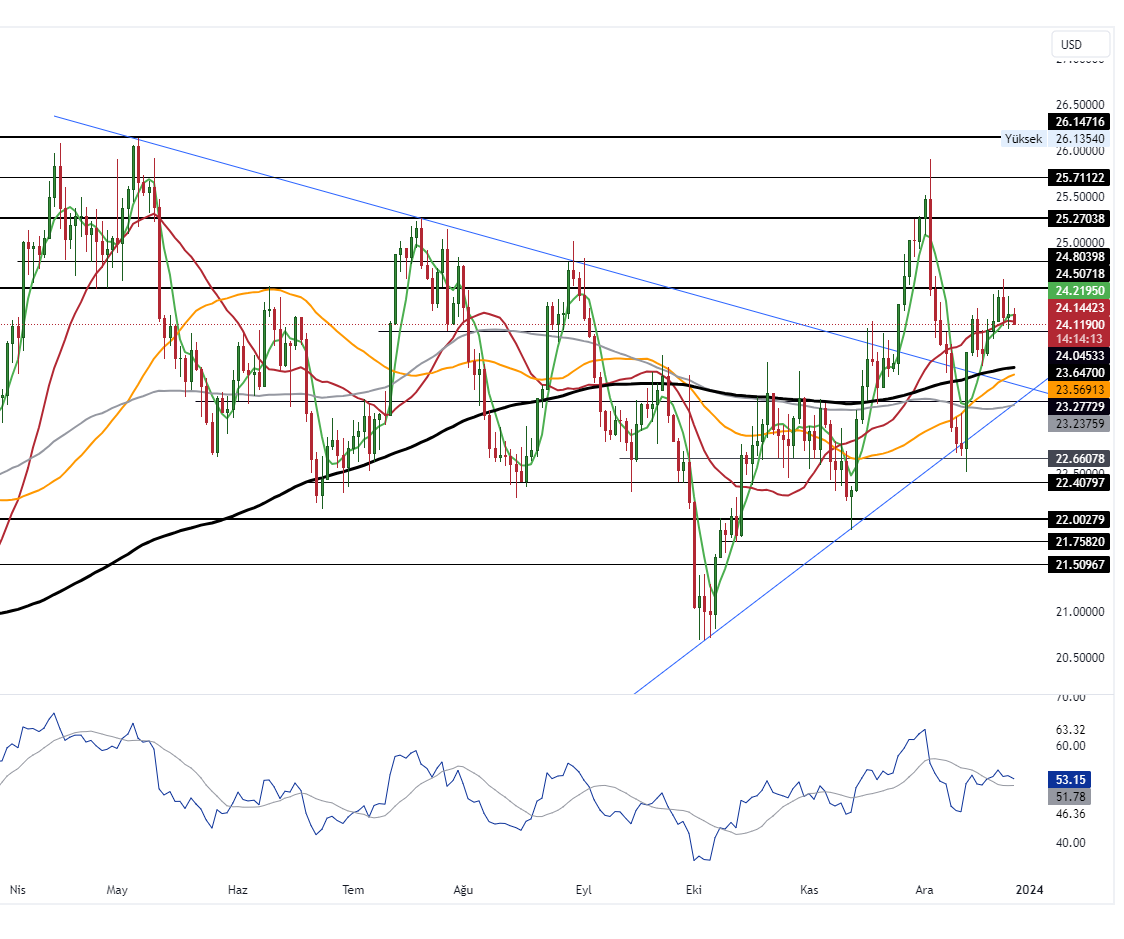This screenshot has width=1124, height=939.
Task: Click the red current price label 24.11900
Action: click(1079, 325)
